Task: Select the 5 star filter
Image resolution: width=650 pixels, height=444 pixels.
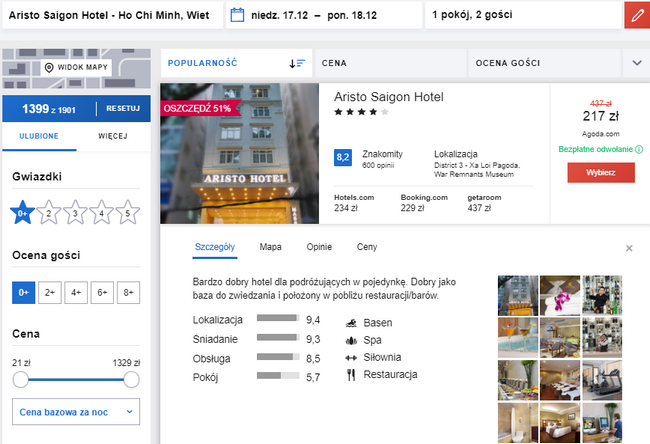Action: 128,212
